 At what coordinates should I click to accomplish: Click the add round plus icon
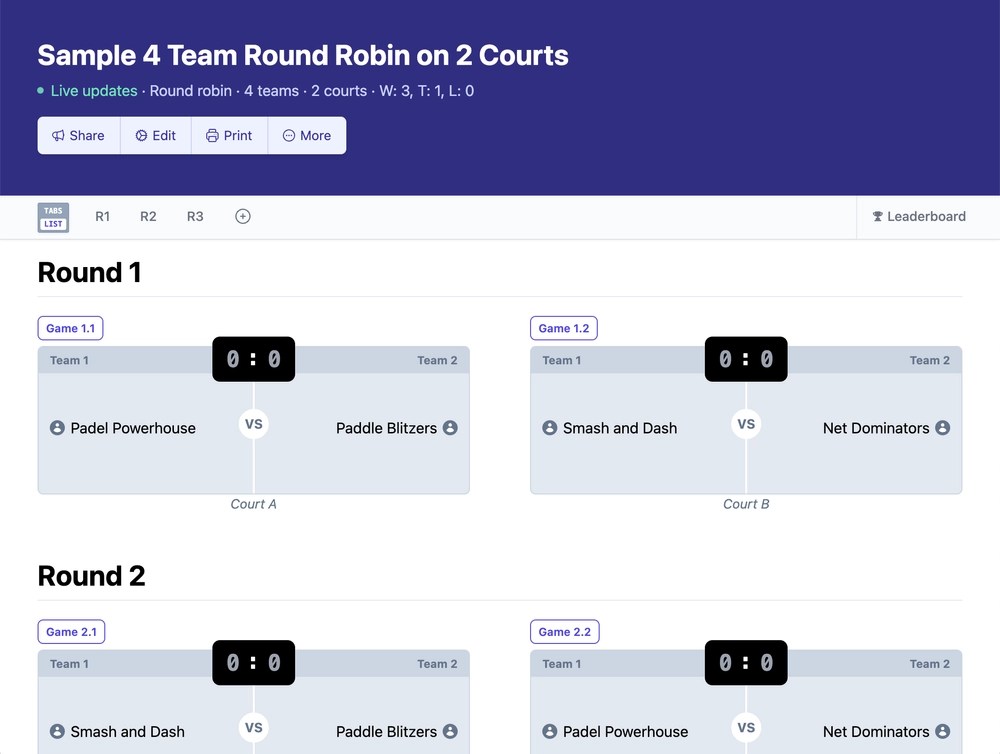(x=243, y=216)
